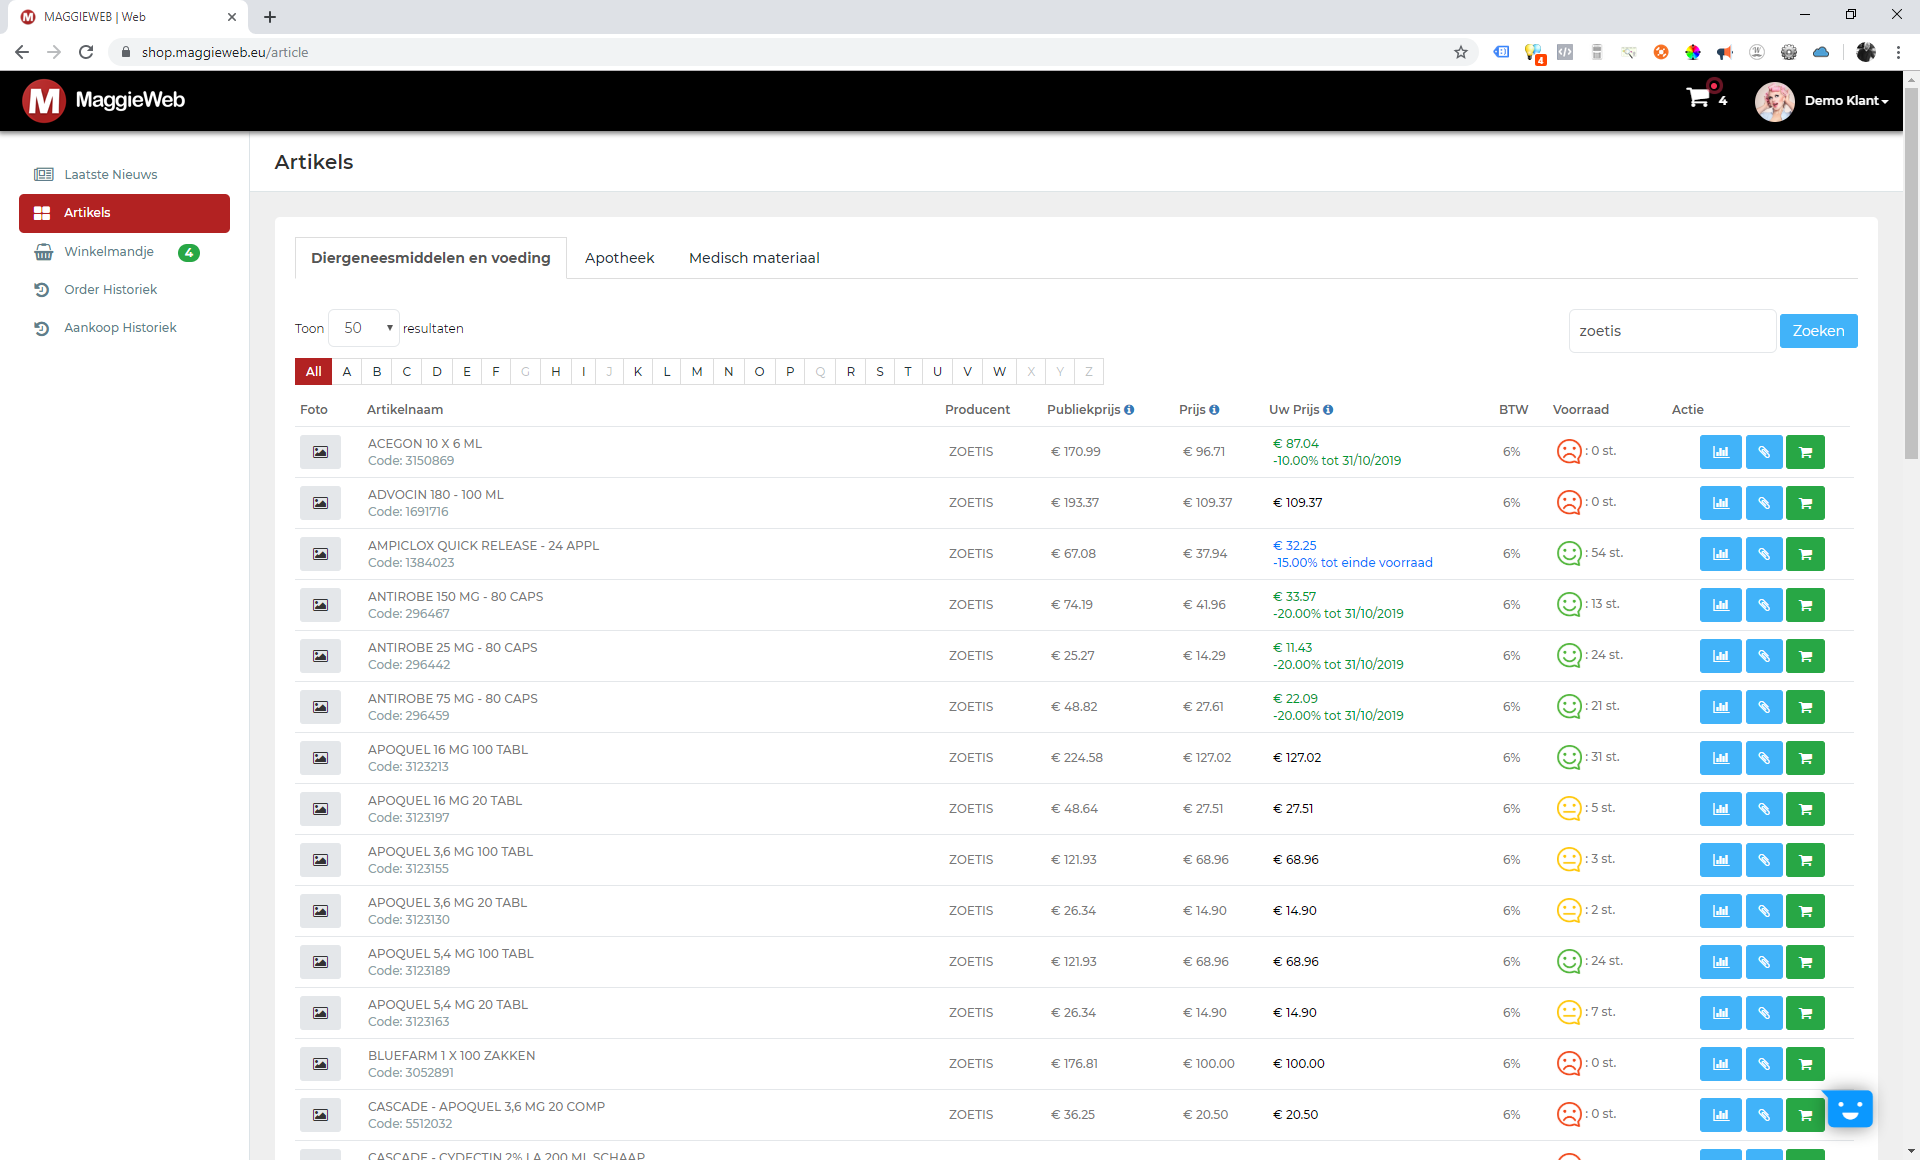Open Order Historiek in sidebar
This screenshot has height=1160, width=1920.
[110, 290]
